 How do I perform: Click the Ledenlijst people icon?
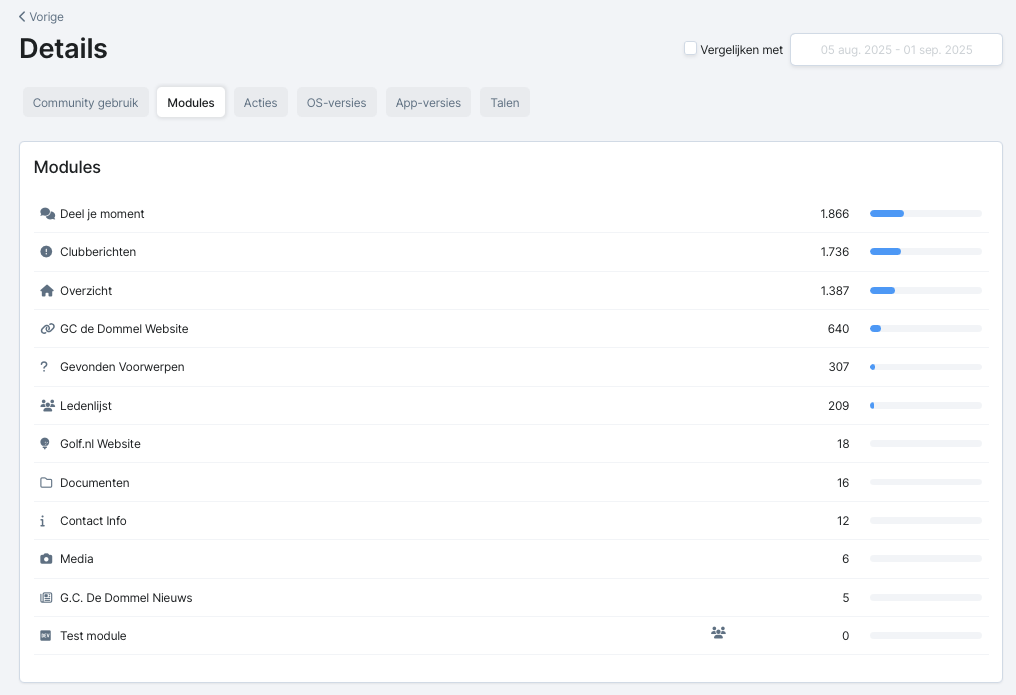coord(47,406)
